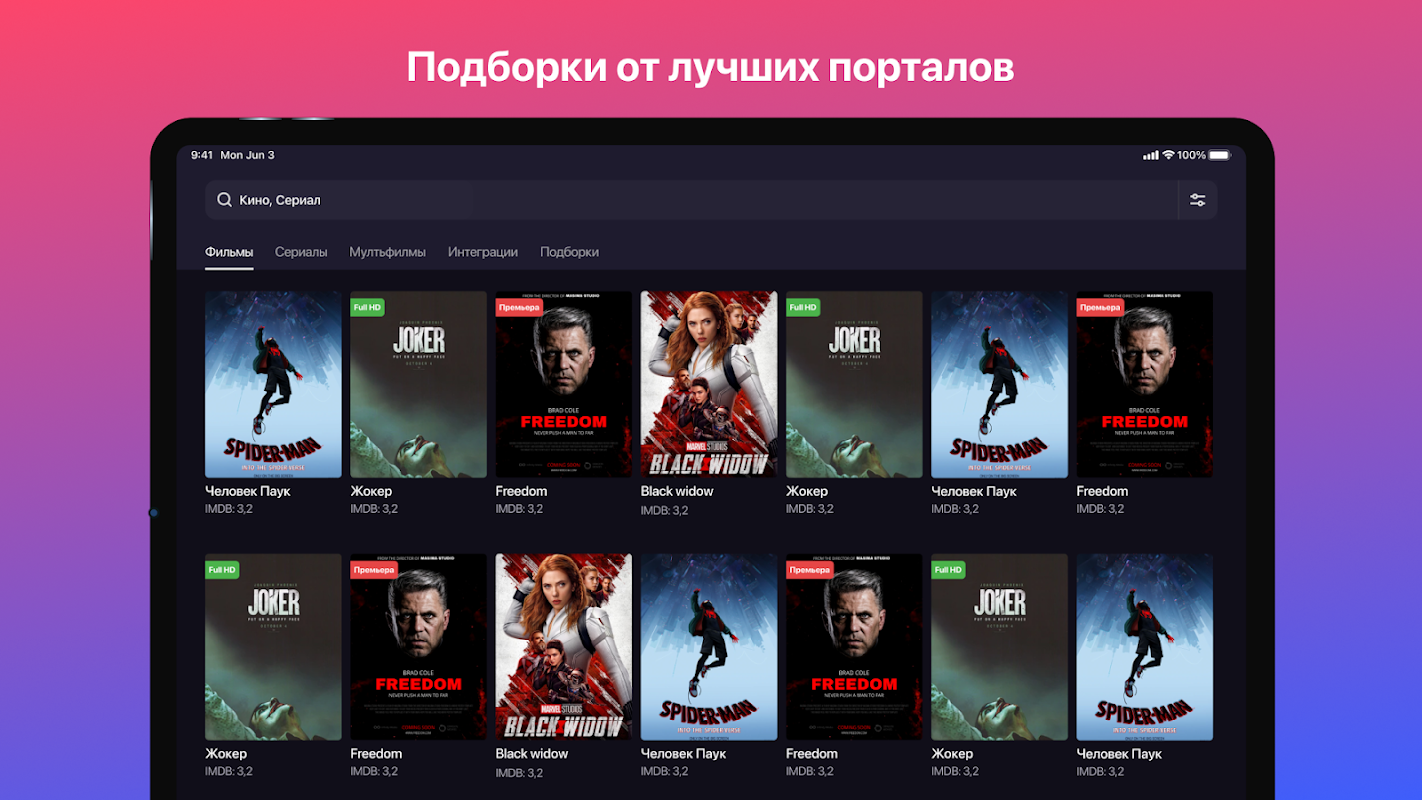The width and height of the screenshot is (1422, 800).
Task: Select the Фильмы tab
Action: [229, 252]
